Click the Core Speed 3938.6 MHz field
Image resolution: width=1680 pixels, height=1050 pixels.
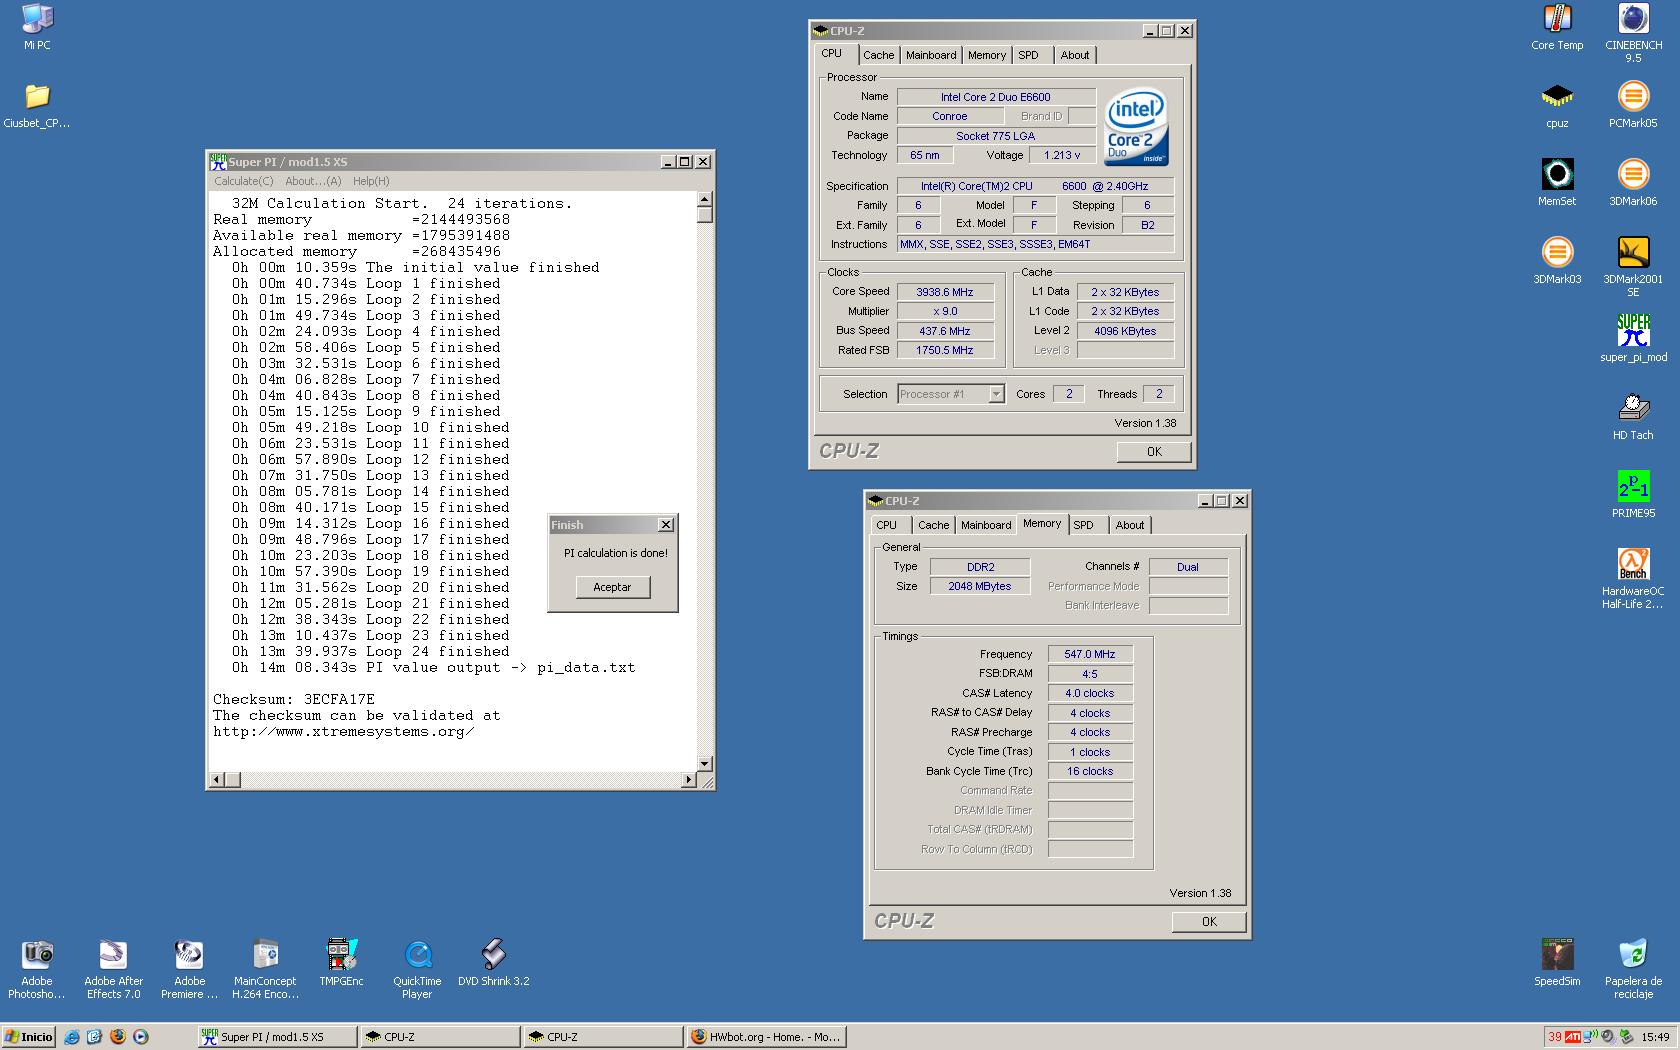[x=945, y=292]
